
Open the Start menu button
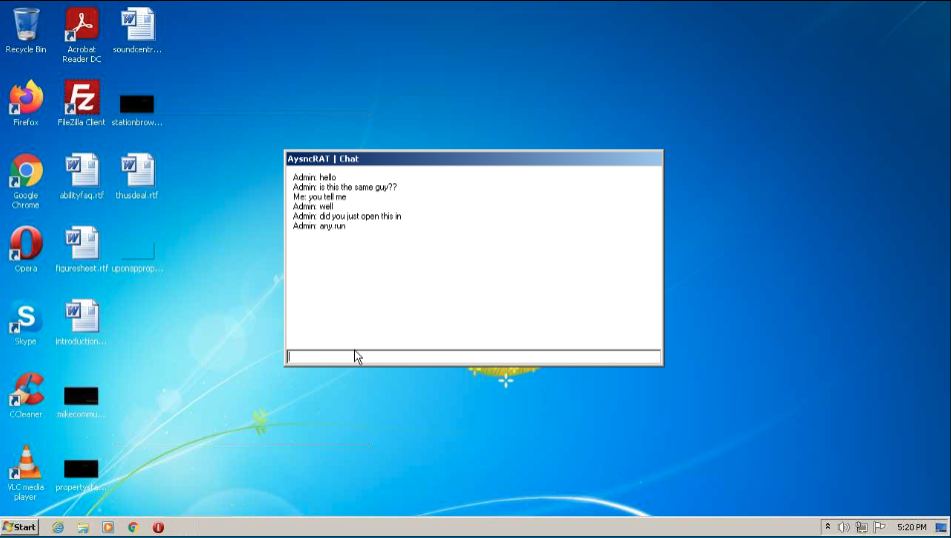tap(19, 527)
